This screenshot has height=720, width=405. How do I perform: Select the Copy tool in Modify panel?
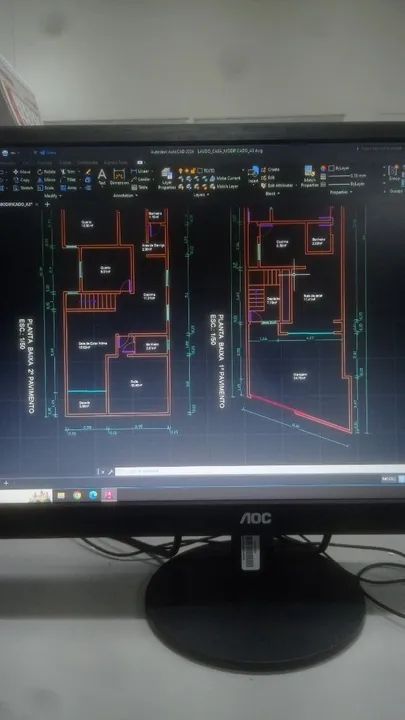coord(22,180)
